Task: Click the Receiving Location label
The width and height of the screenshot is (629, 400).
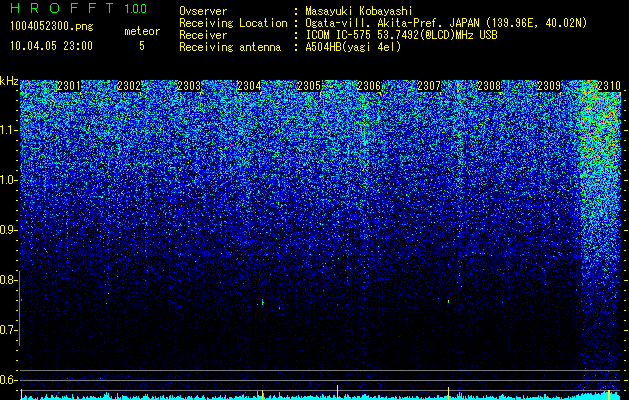Action: (x=233, y=23)
